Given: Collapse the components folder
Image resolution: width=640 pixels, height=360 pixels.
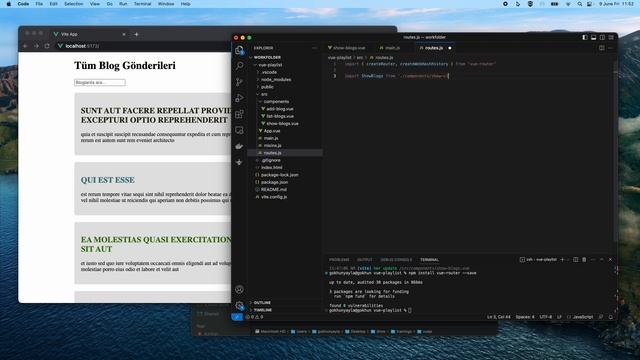Looking at the screenshot, I should 285,102.
